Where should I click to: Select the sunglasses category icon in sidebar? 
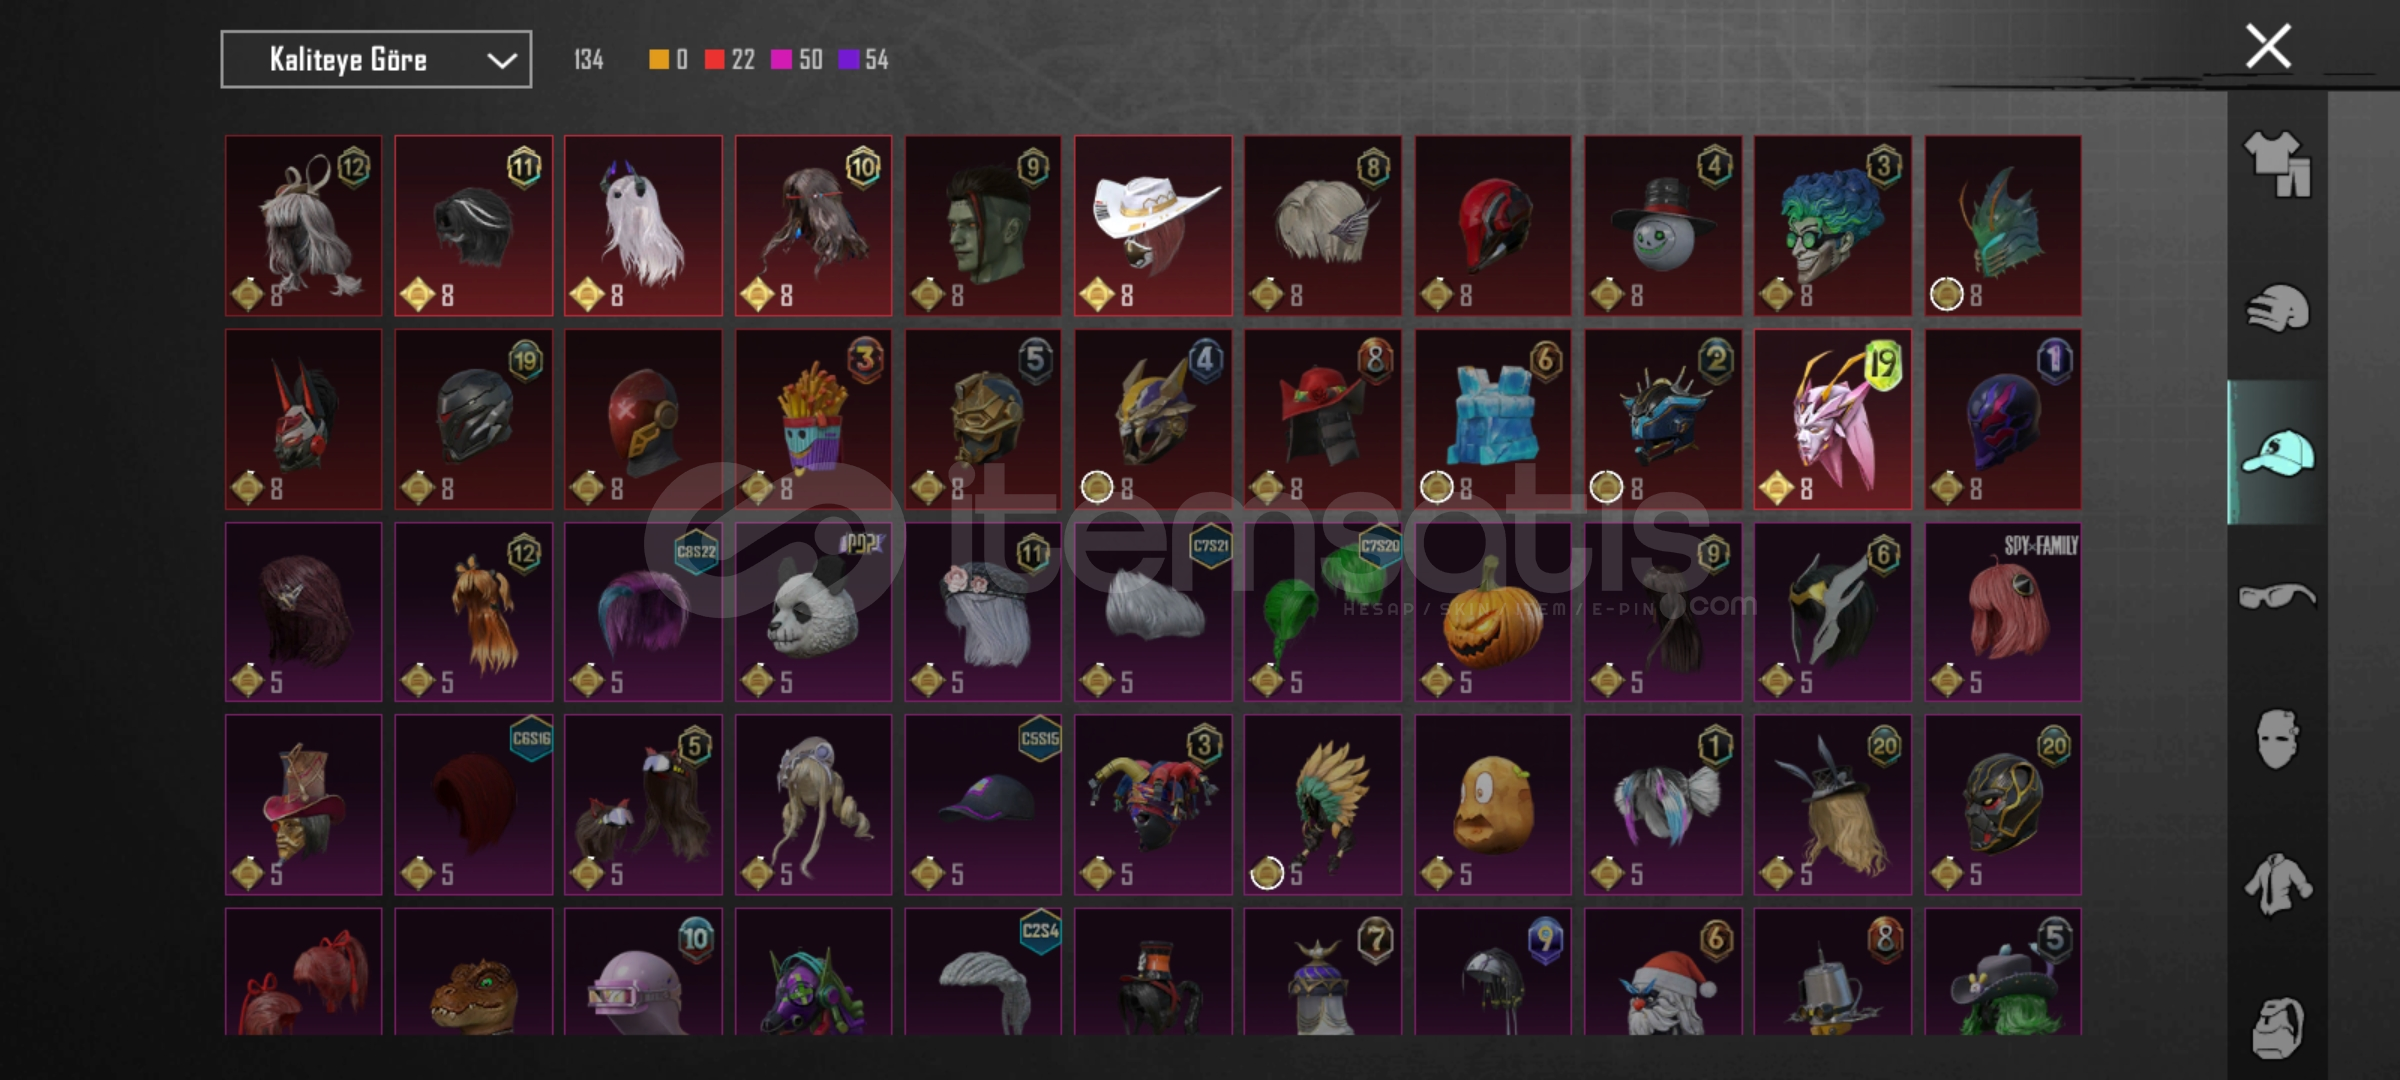[x=2277, y=595]
